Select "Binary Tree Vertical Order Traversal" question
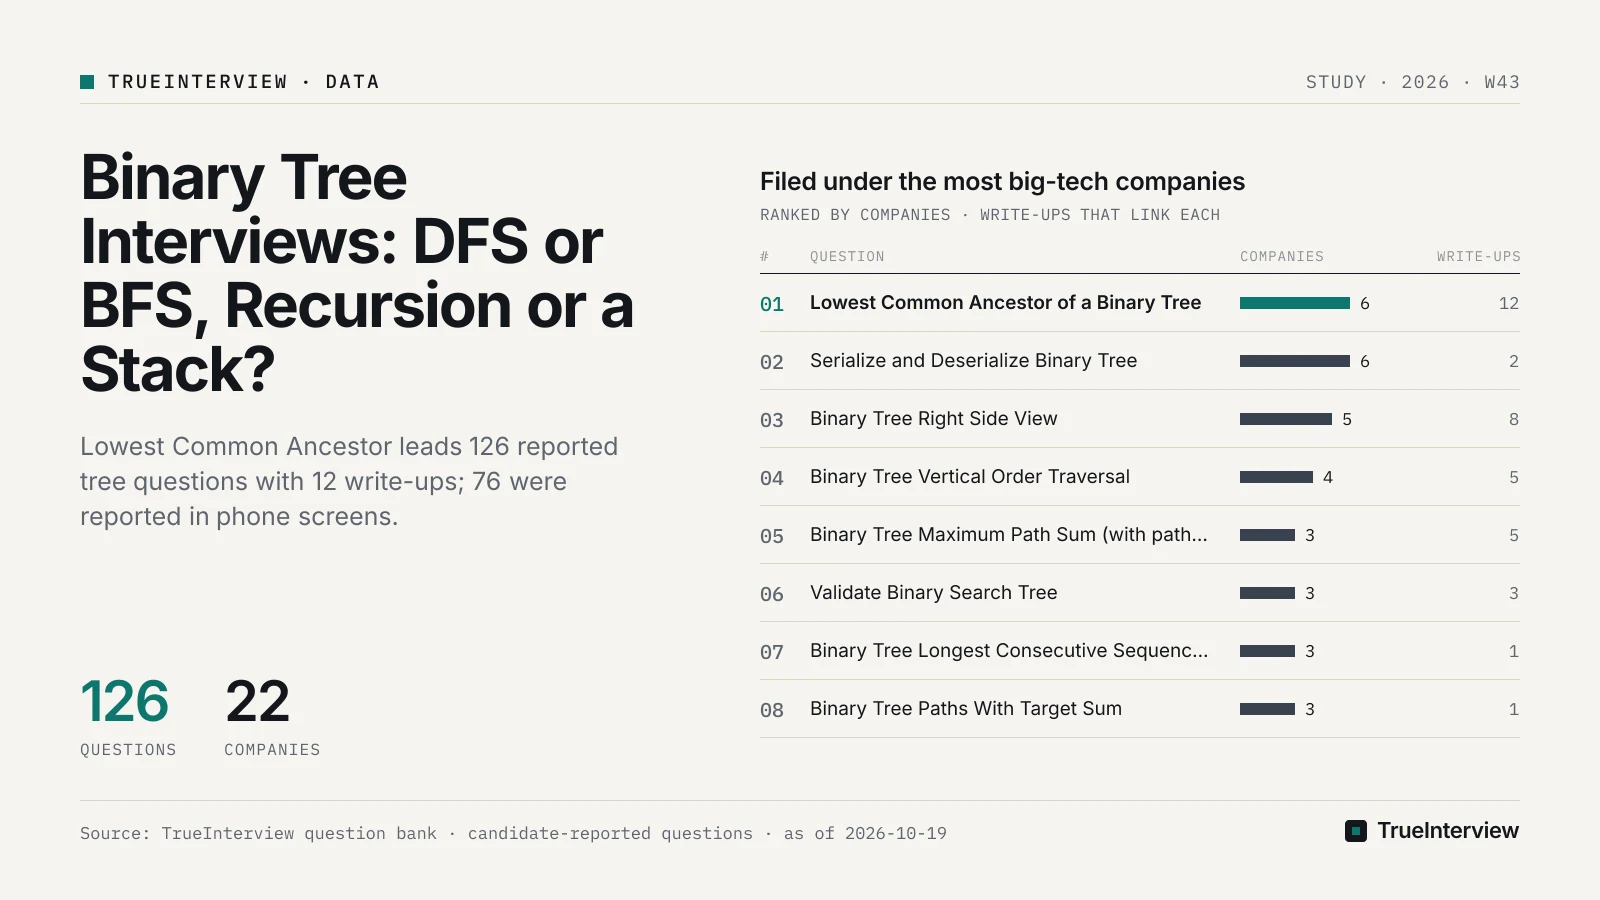The image size is (1600, 900). pyautogui.click(x=970, y=477)
